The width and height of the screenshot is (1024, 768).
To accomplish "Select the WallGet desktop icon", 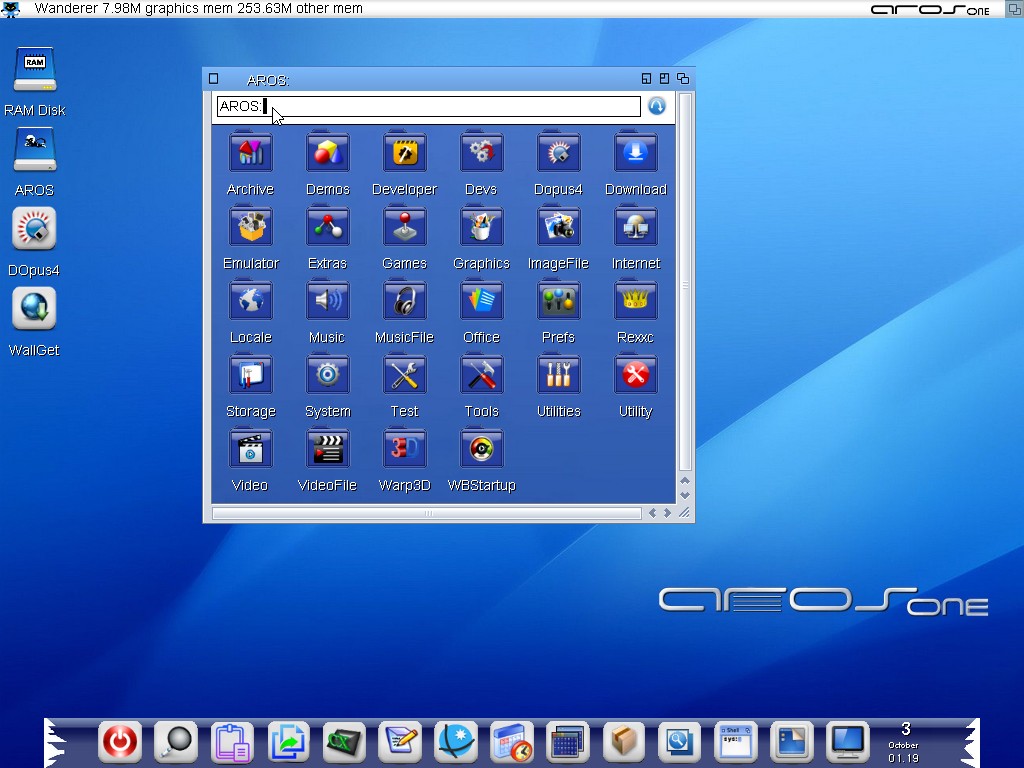I will pos(34,309).
